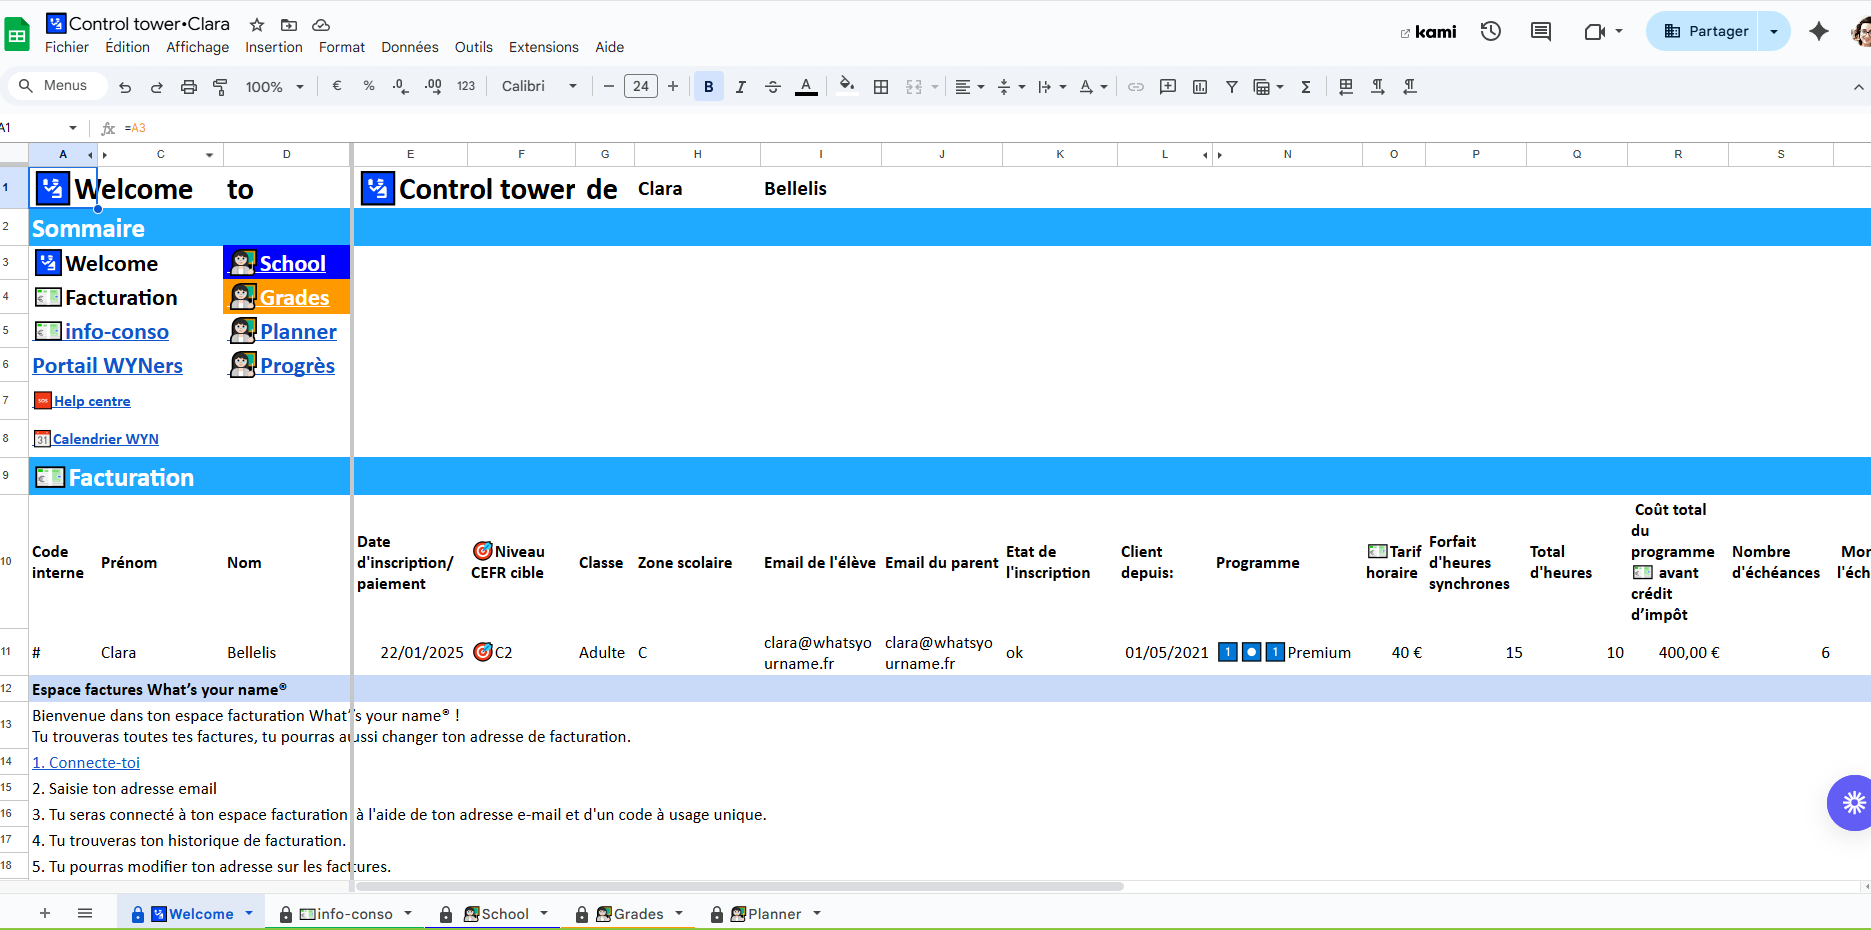Screen dimensions: 1871x930
Task: Open the Calibri font dropdown
Action: pos(539,86)
